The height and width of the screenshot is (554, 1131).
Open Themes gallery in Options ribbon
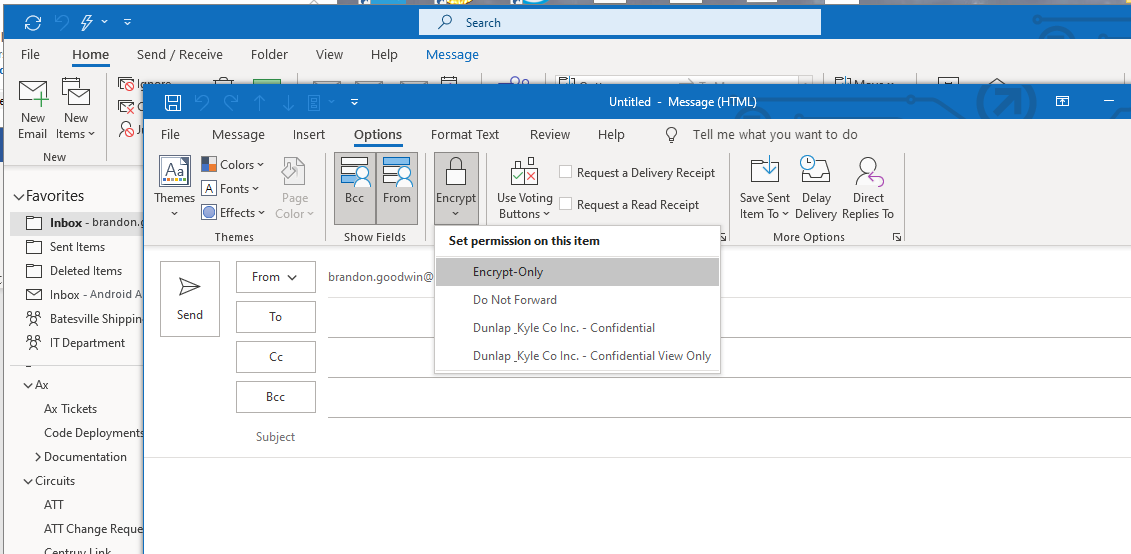(175, 187)
